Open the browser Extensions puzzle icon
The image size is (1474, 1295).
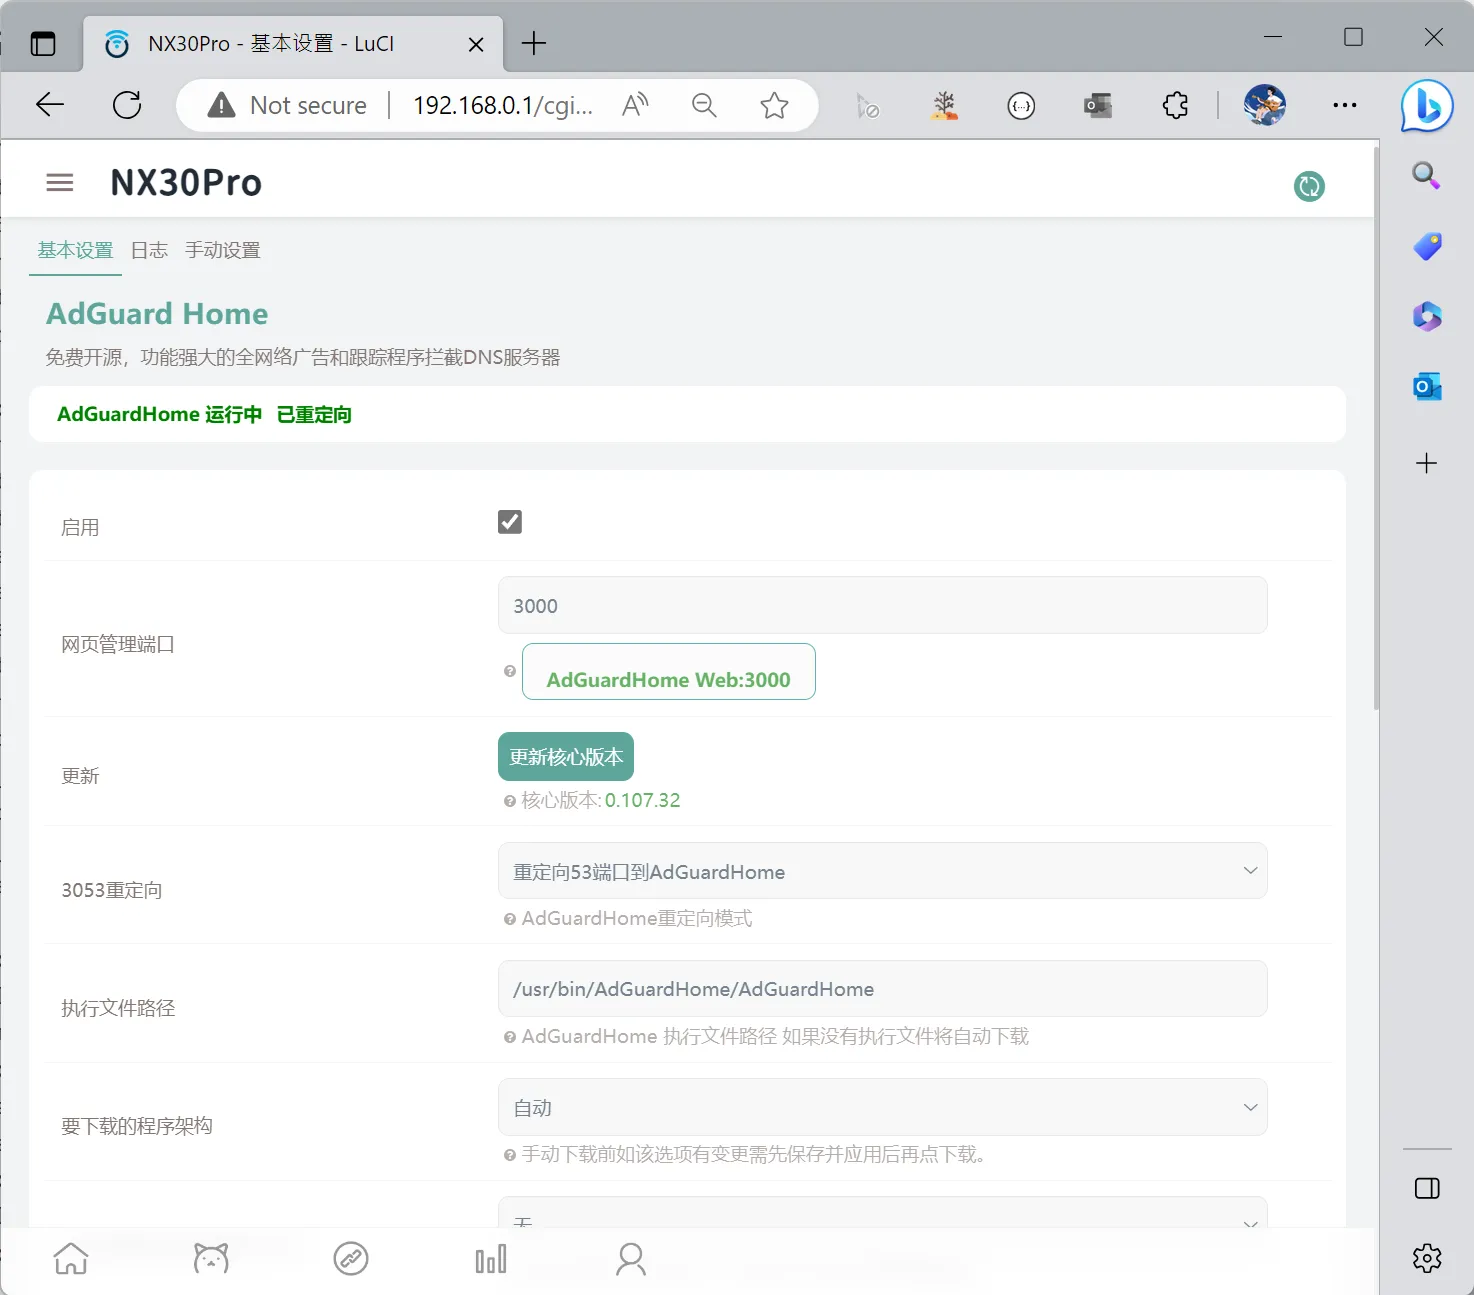(x=1175, y=105)
